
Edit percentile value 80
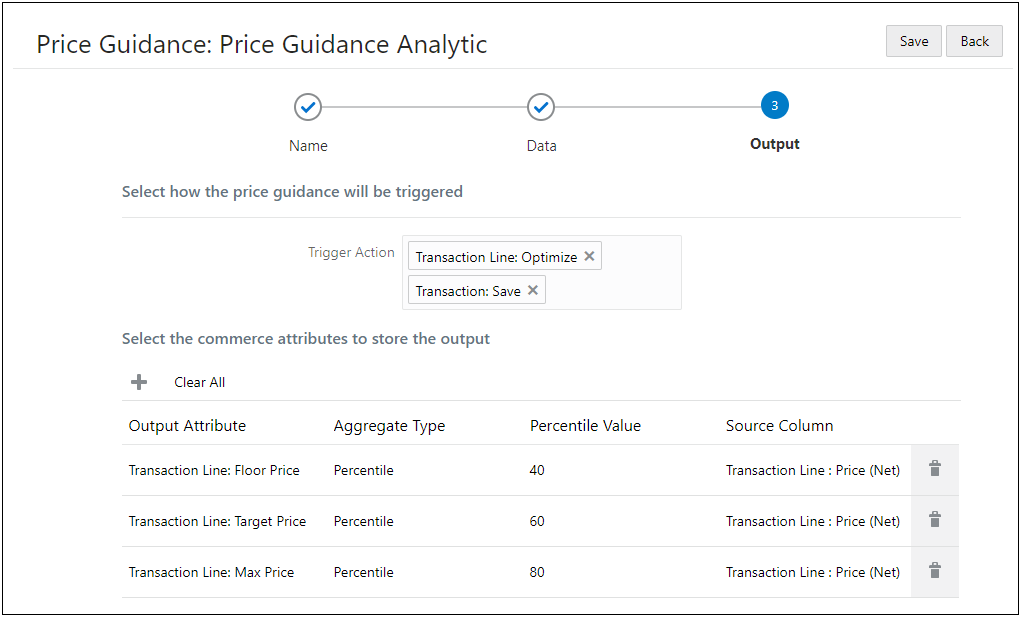coord(537,572)
